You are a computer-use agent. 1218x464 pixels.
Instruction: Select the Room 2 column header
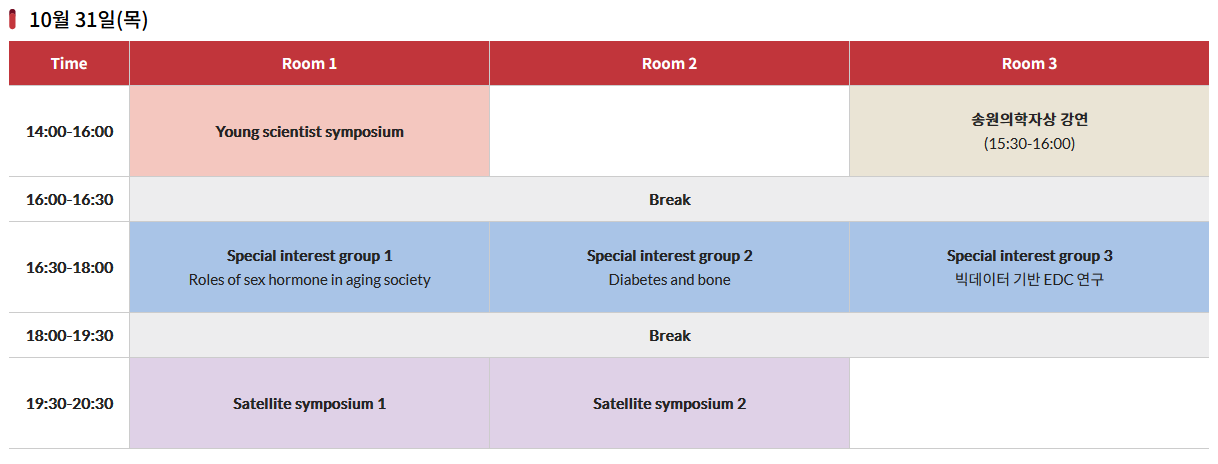tap(669, 63)
